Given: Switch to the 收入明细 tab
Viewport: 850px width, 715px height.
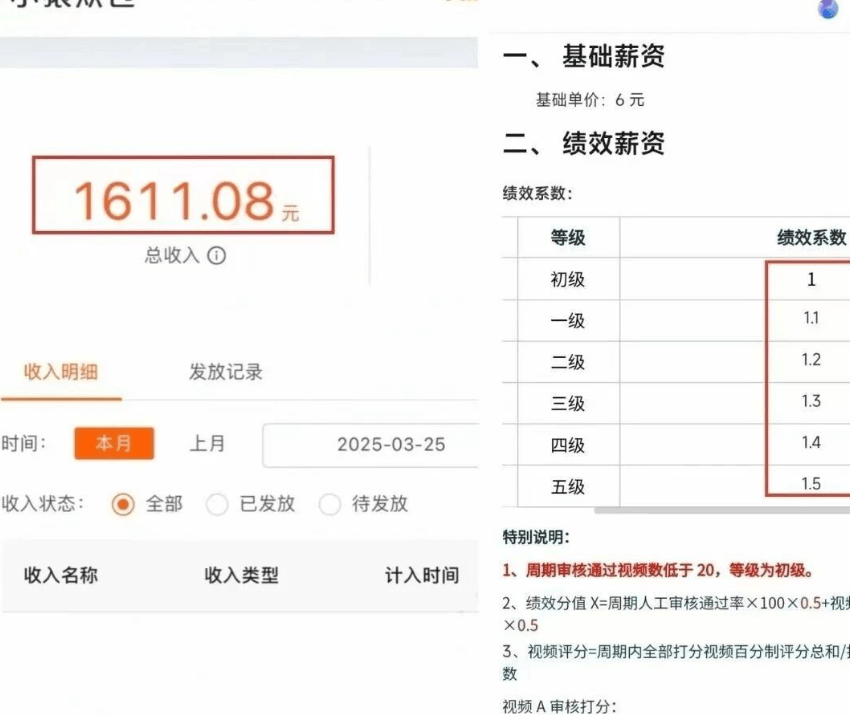Looking at the screenshot, I should pos(61,372).
